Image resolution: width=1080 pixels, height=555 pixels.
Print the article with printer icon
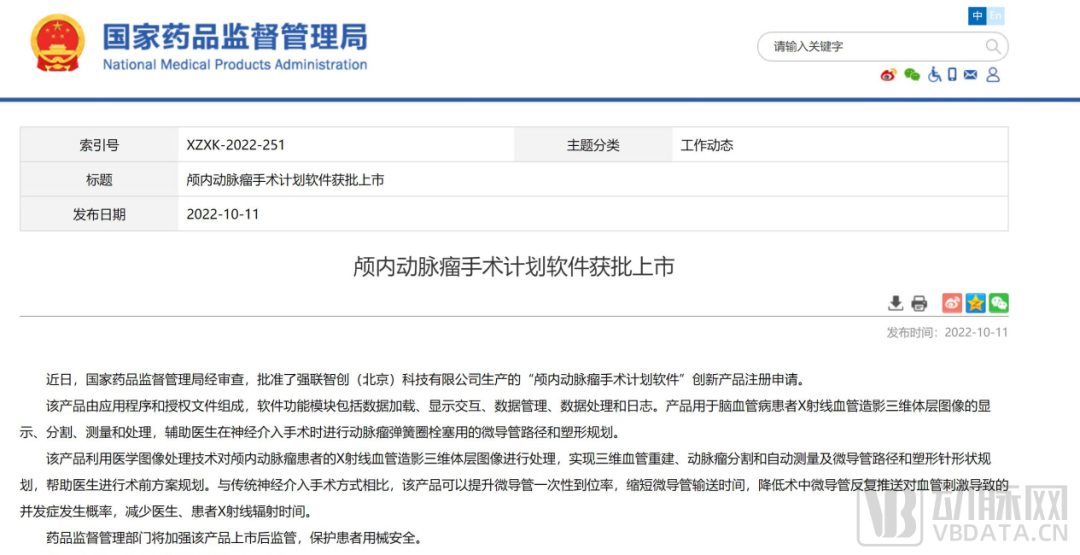(x=919, y=303)
